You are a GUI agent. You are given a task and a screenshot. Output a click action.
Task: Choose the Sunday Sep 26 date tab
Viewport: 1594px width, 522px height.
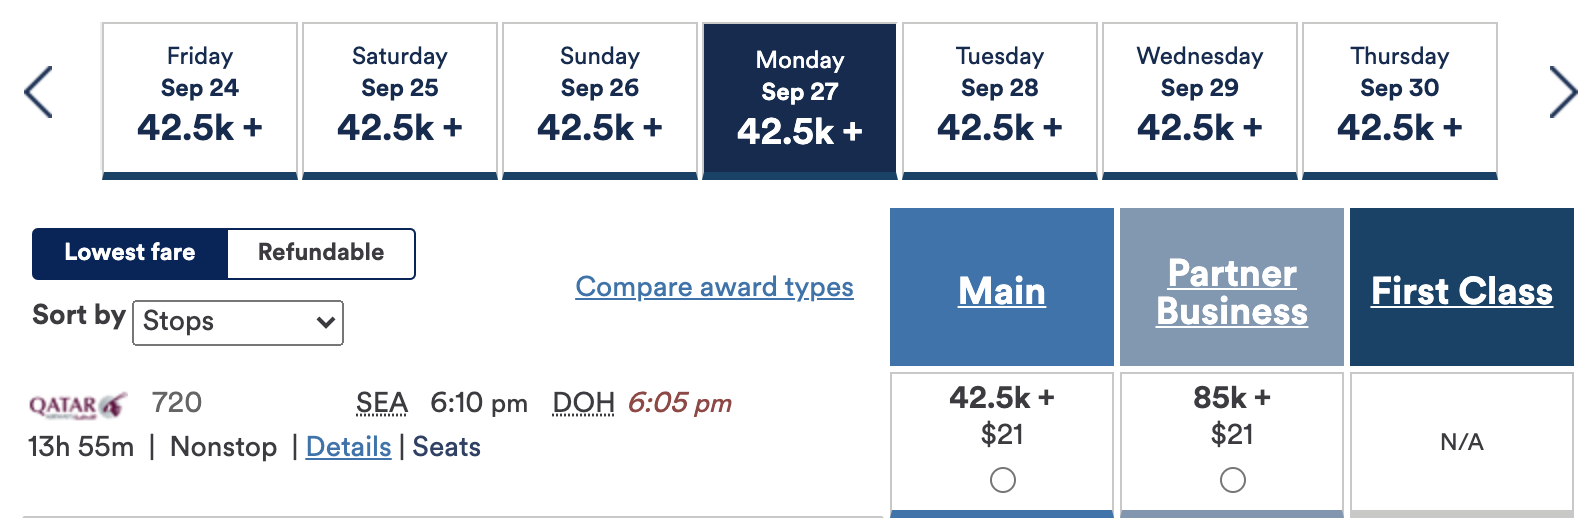(x=600, y=99)
